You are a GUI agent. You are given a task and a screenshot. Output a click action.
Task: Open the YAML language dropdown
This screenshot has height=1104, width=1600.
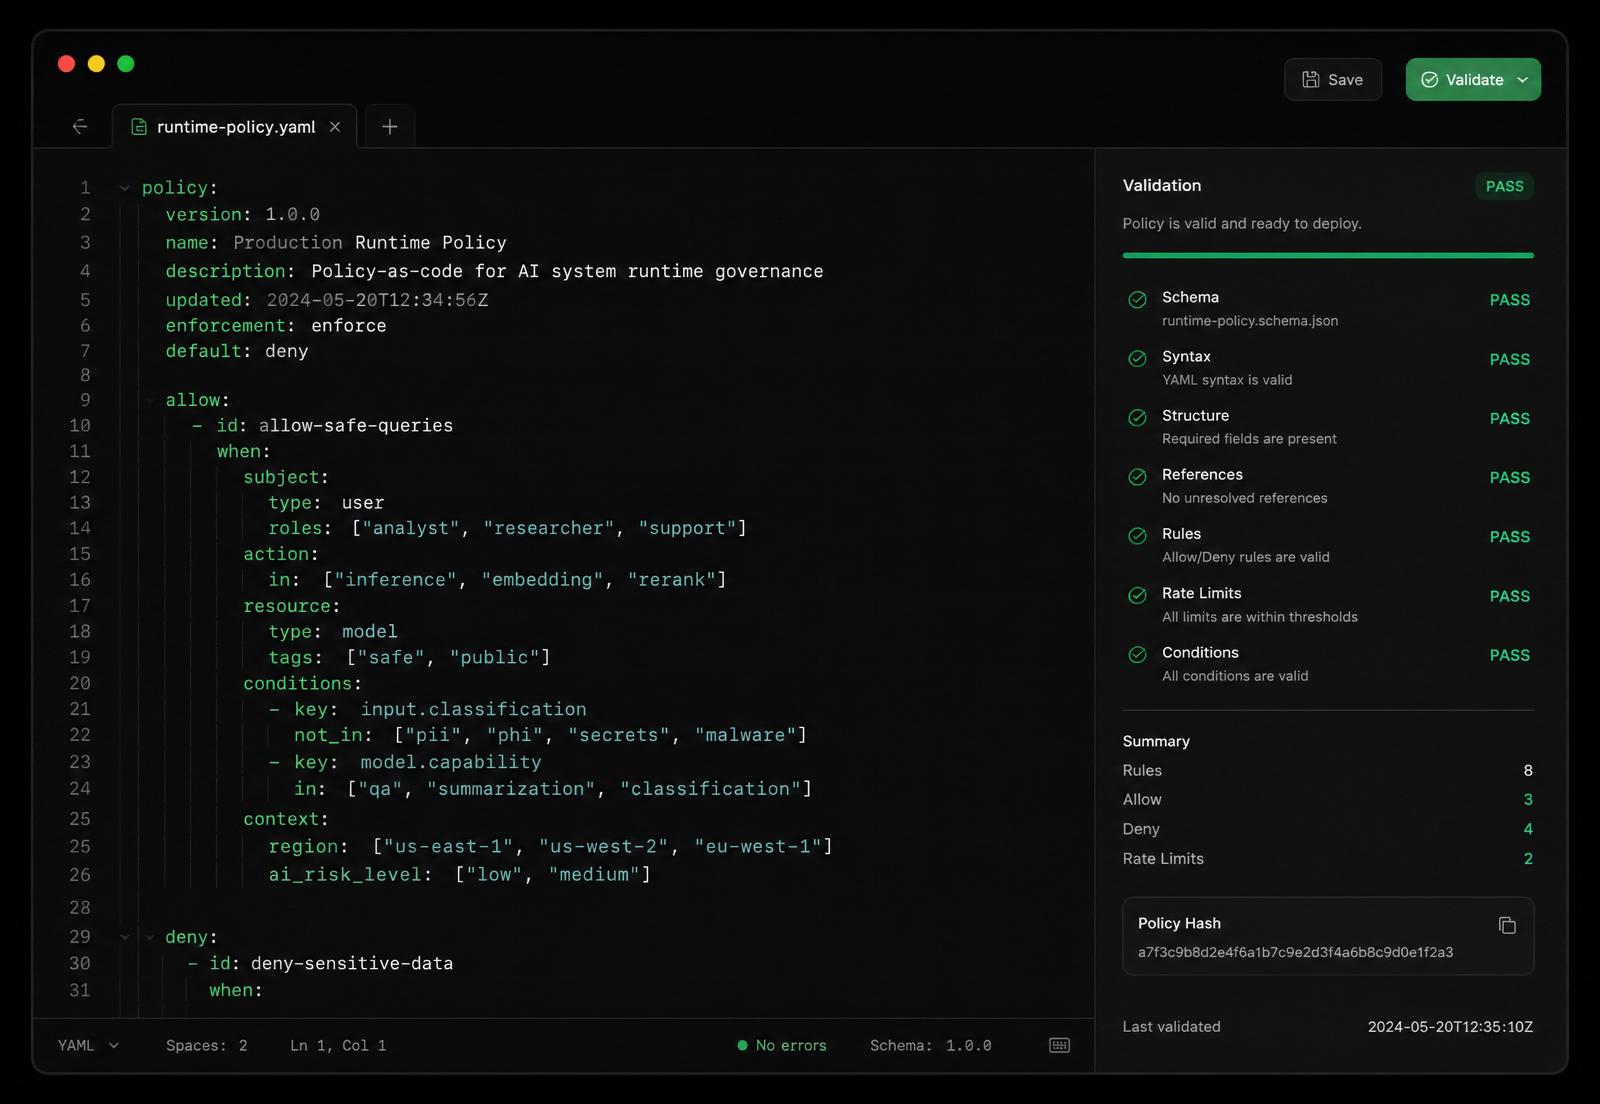coord(88,1045)
